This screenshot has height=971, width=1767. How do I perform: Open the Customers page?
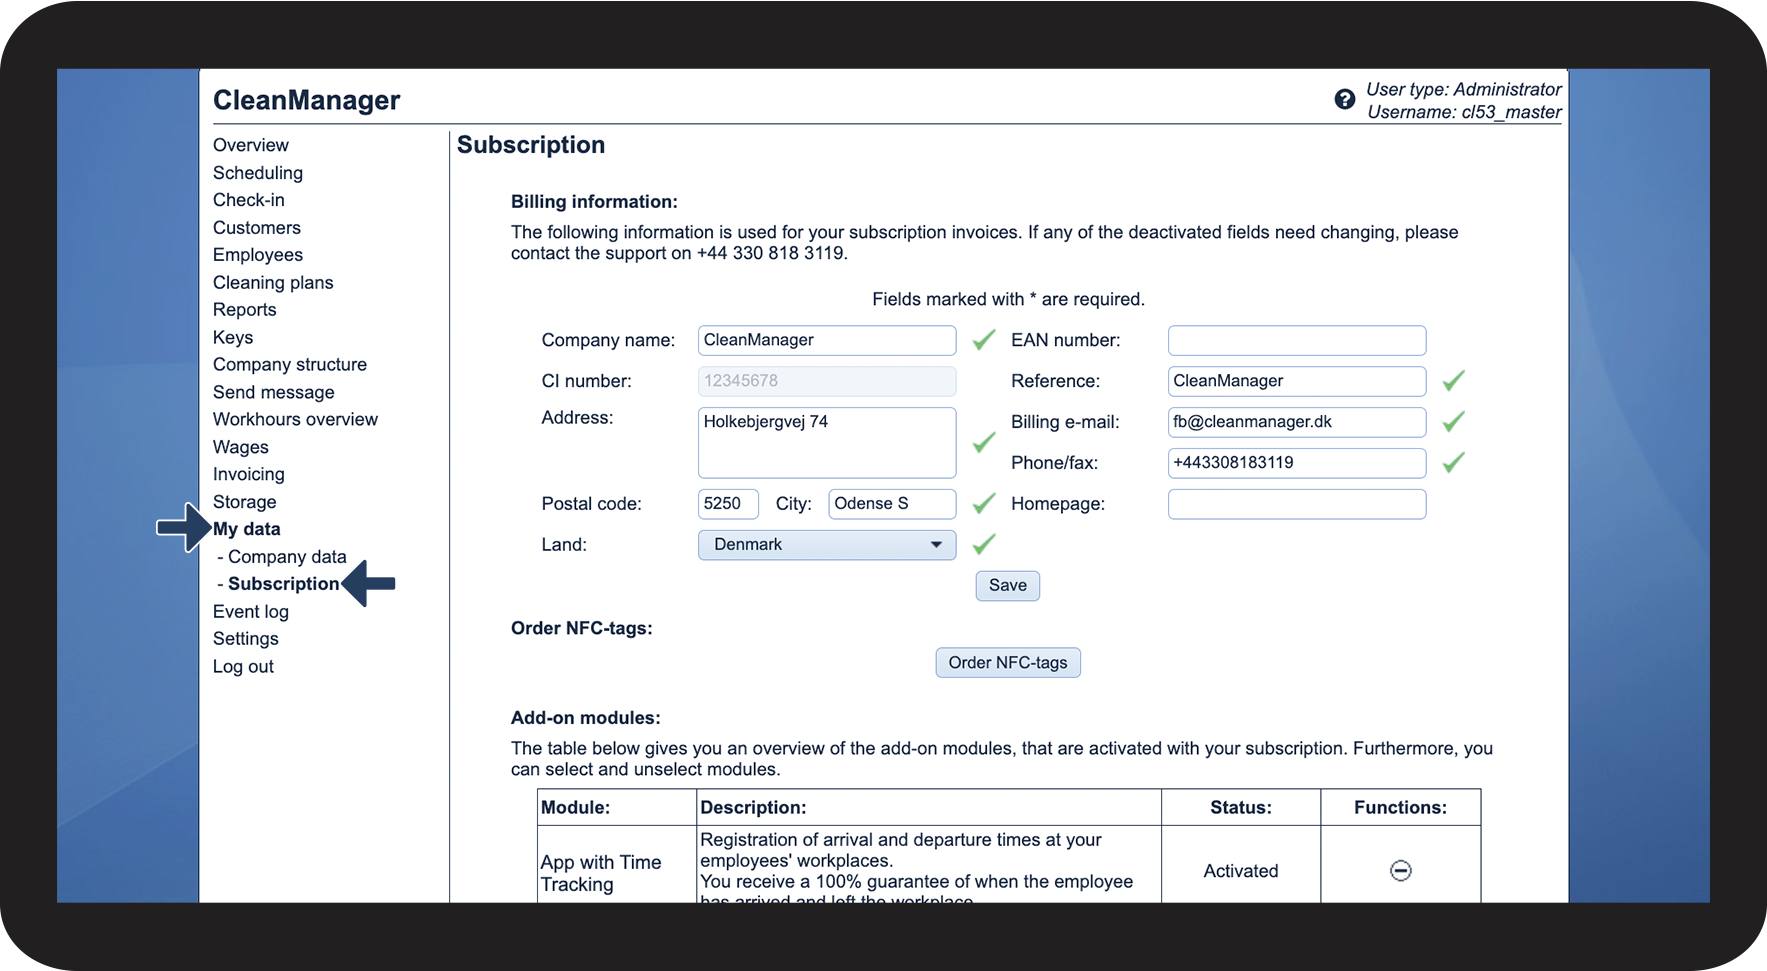pyautogui.click(x=256, y=228)
